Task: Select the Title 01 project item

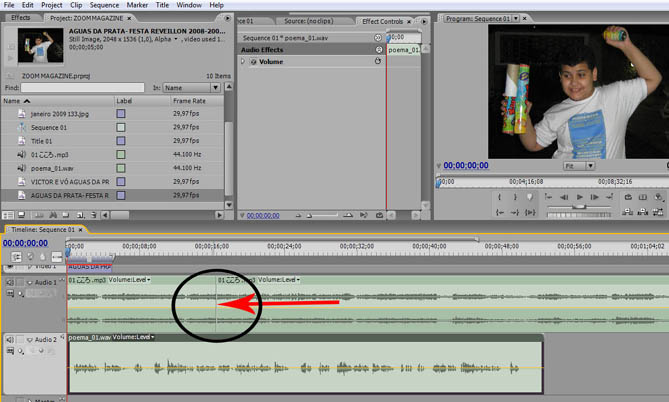Action: tap(41, 141)
